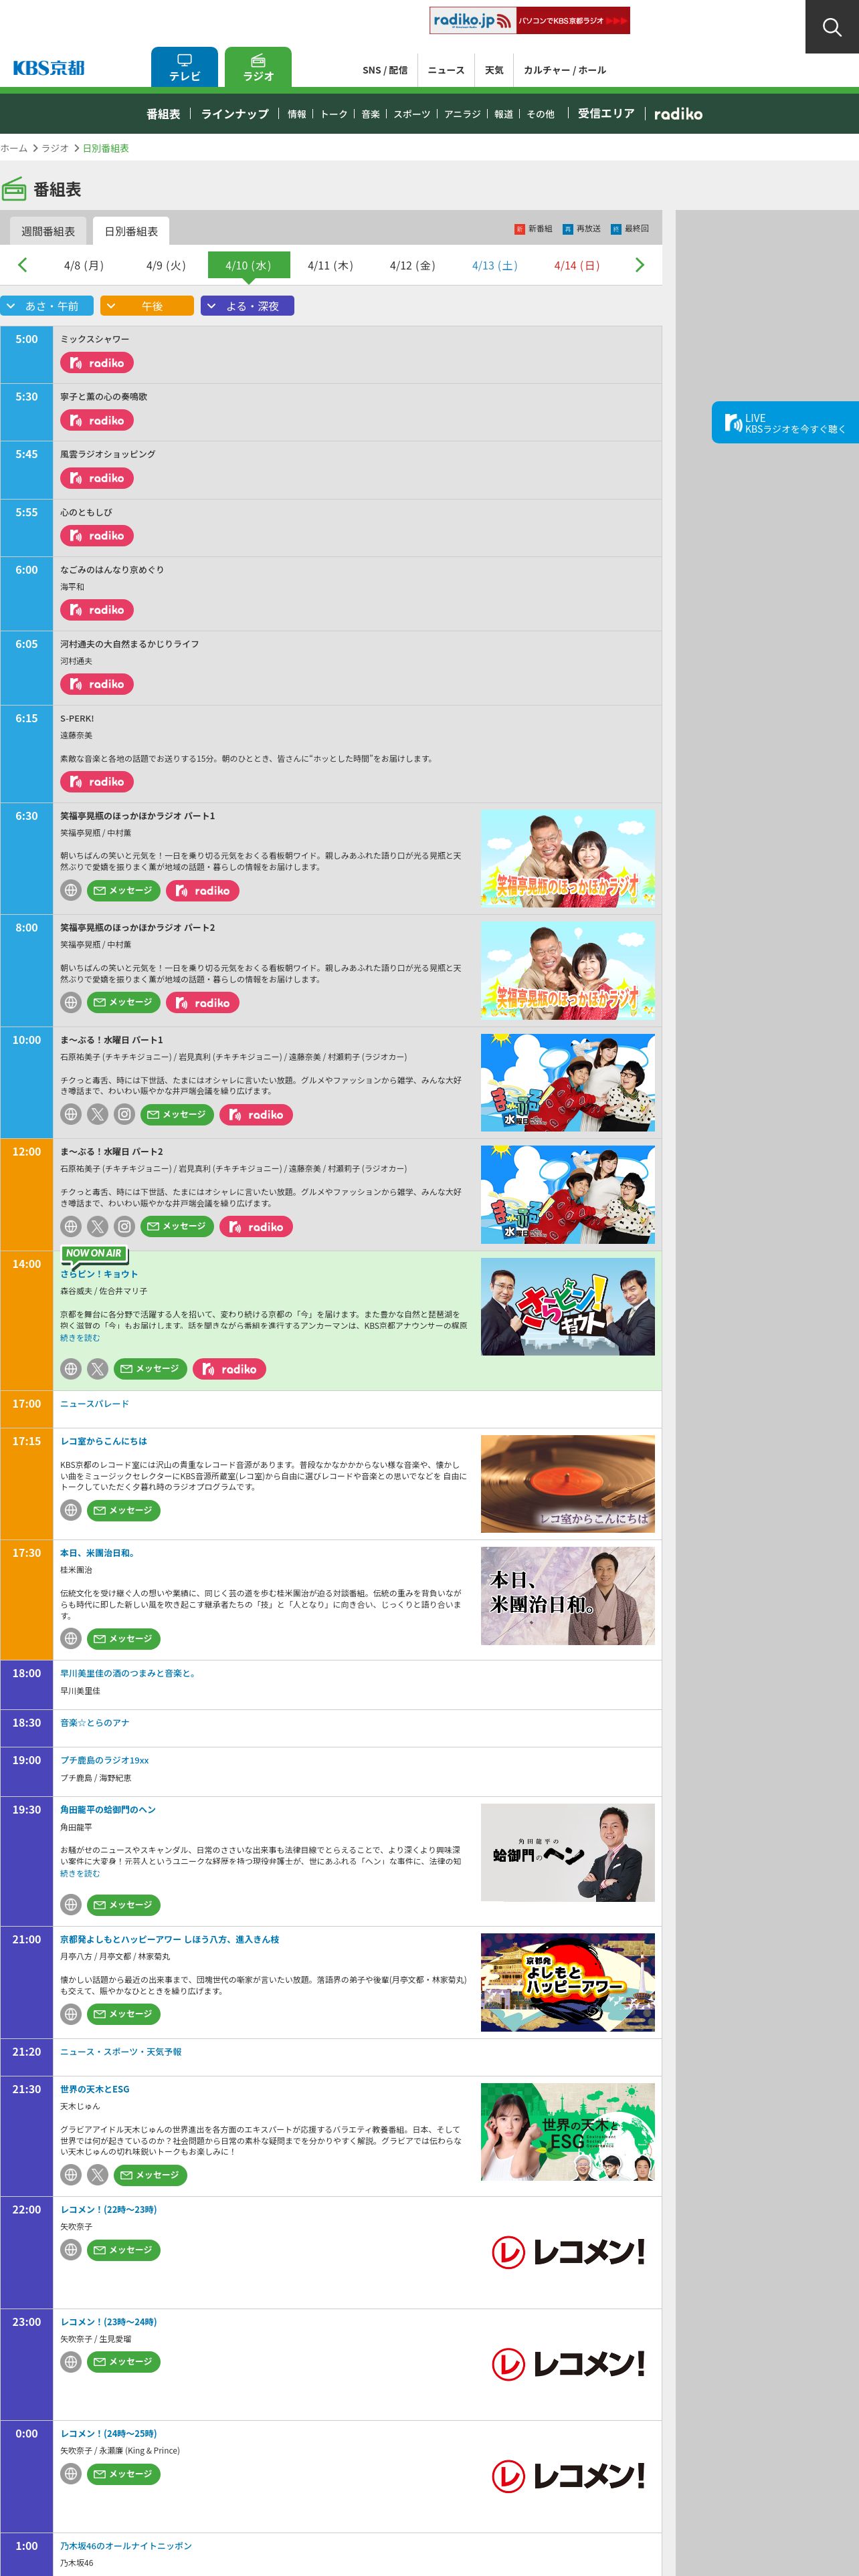Open globe icon for ま〜ぶる！パート1
This screenshot has height=2576, width=859.
[70, 1114]
